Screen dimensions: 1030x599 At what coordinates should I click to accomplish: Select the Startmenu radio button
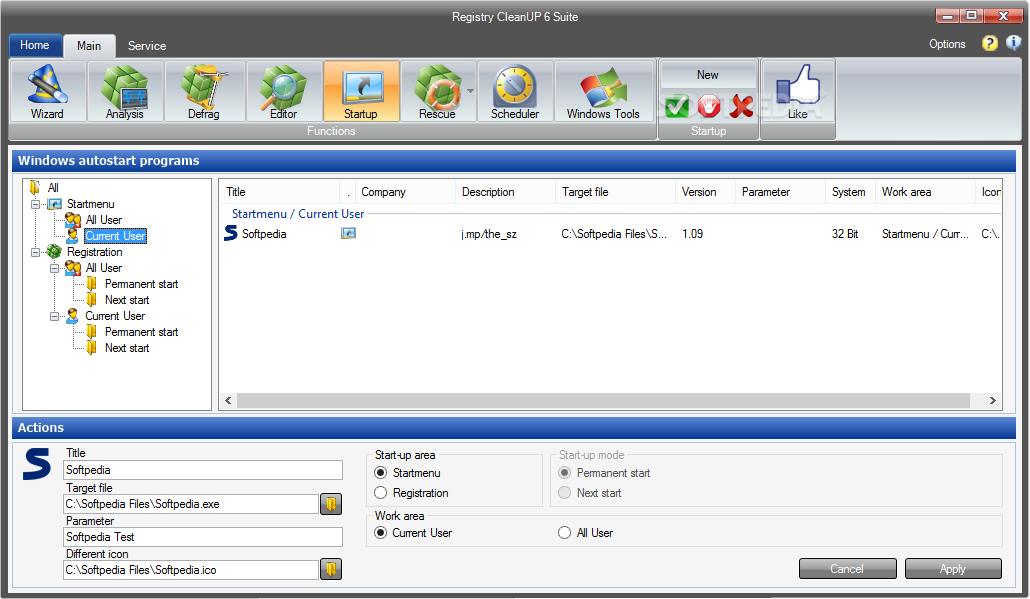pos(380,473)
